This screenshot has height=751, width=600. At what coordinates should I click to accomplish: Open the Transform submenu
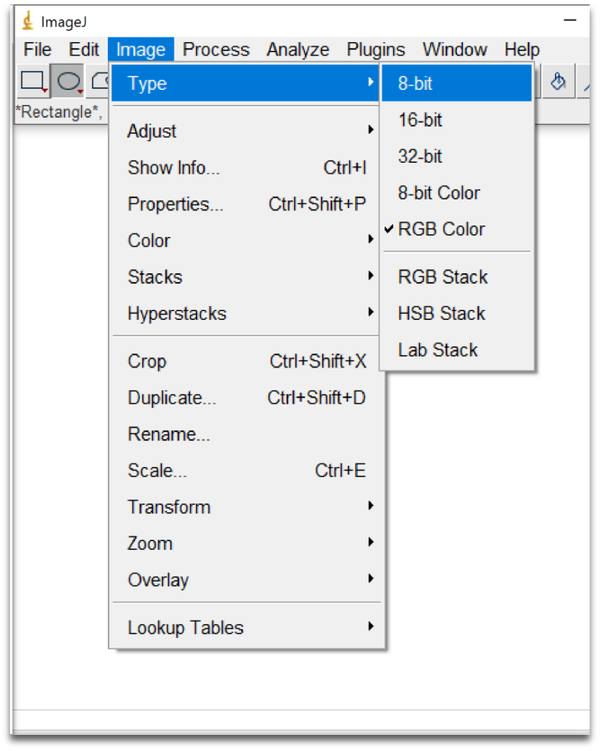click(x=169, y=507)
